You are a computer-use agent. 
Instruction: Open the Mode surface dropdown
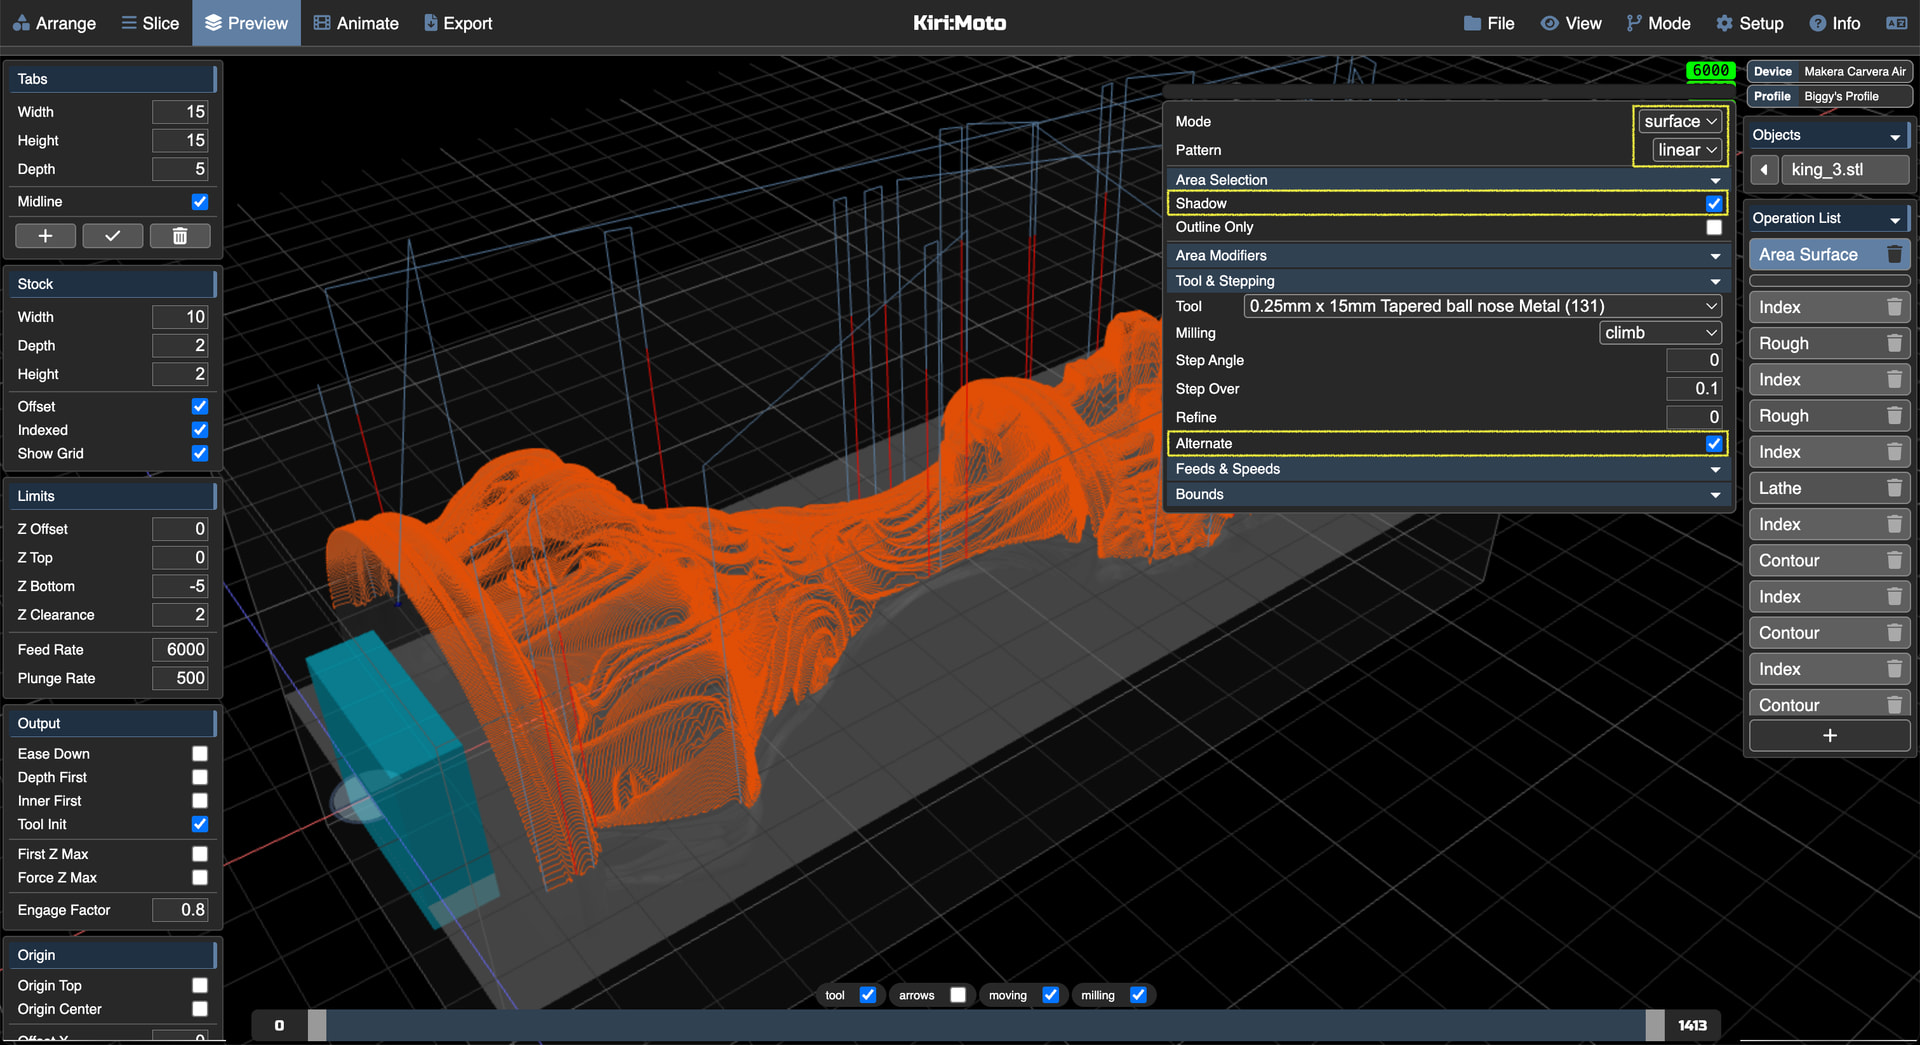1680,121
